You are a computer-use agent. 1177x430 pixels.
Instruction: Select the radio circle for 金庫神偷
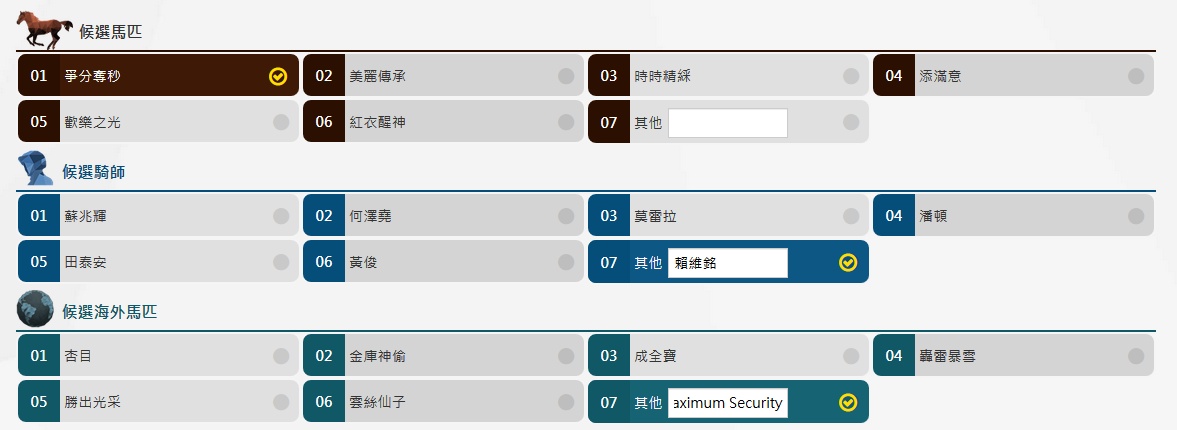(566, 356)
